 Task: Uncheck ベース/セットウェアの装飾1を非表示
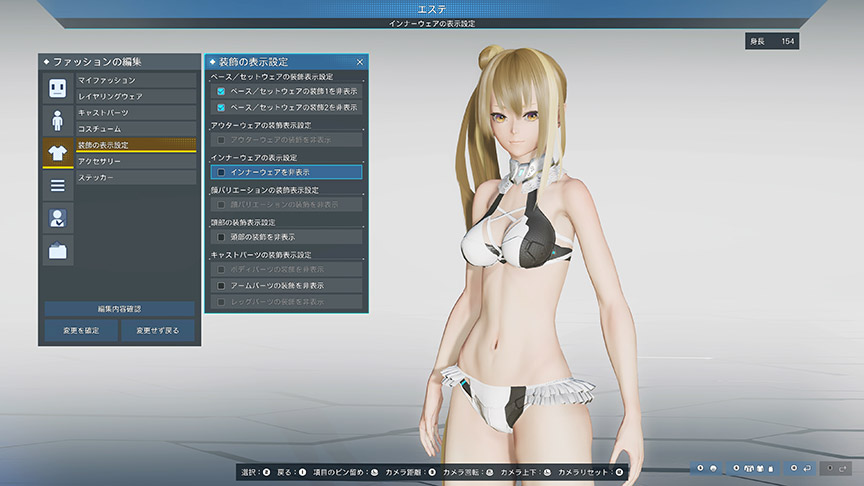coord(221,91)
